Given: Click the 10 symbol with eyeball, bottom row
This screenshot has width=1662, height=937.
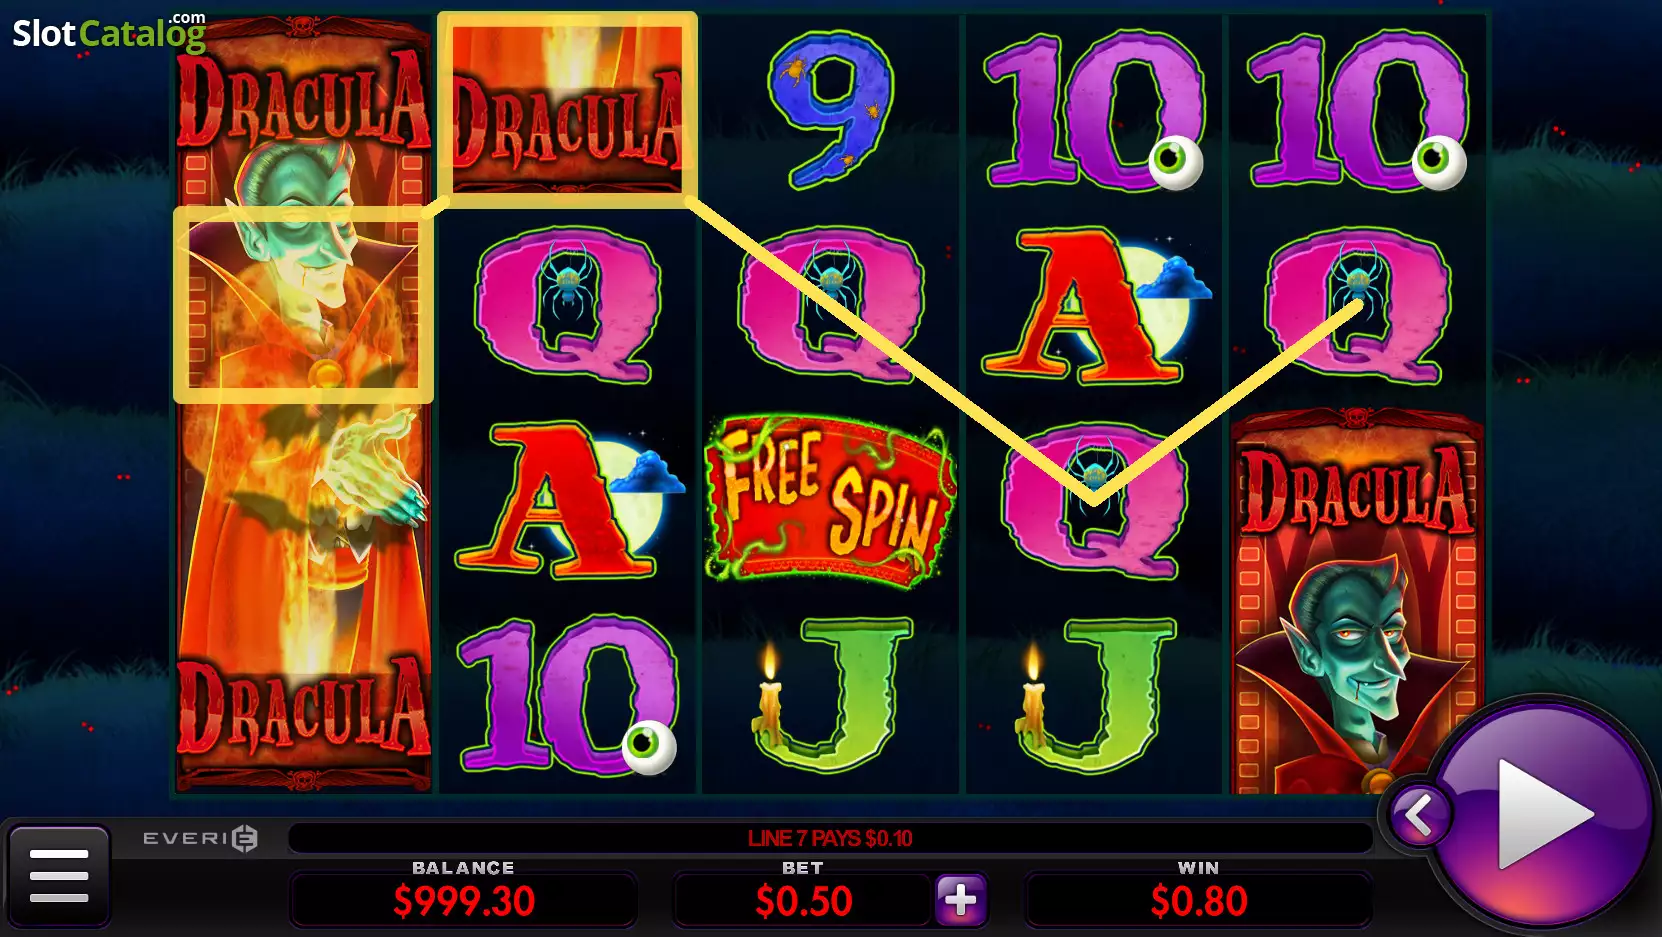Looking at the screenshot, I should [x=568, y=697].
